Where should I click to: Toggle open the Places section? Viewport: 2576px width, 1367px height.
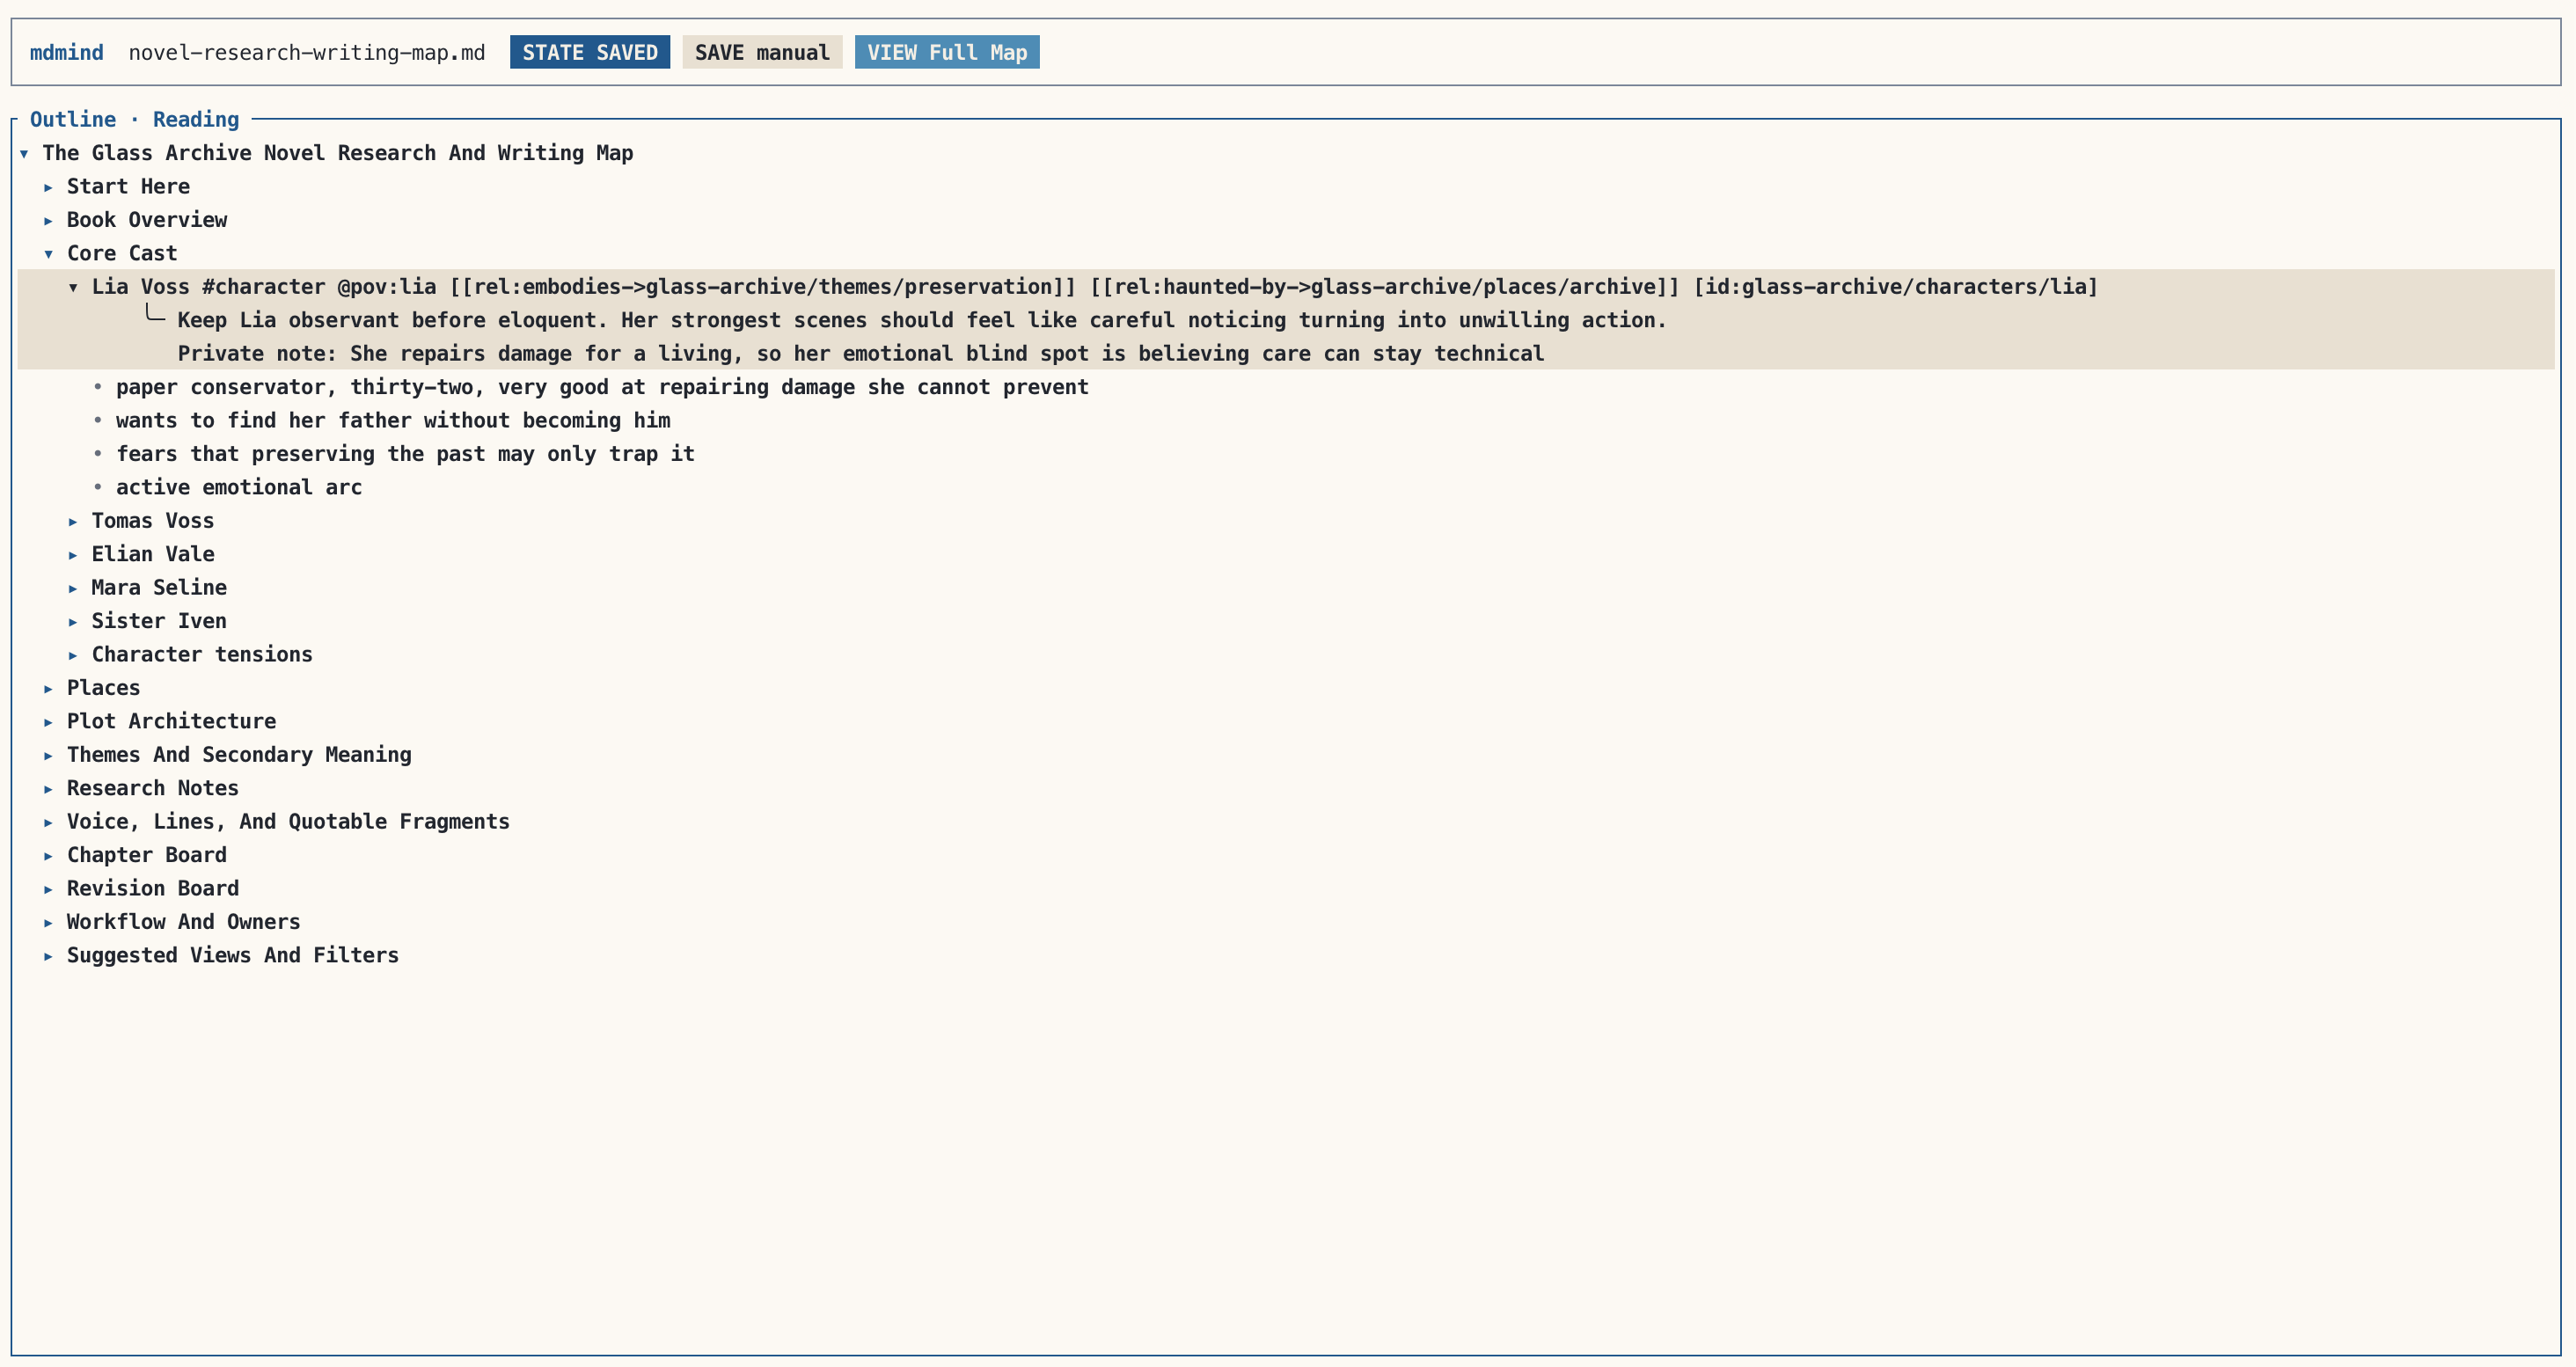tap(49, 688)
